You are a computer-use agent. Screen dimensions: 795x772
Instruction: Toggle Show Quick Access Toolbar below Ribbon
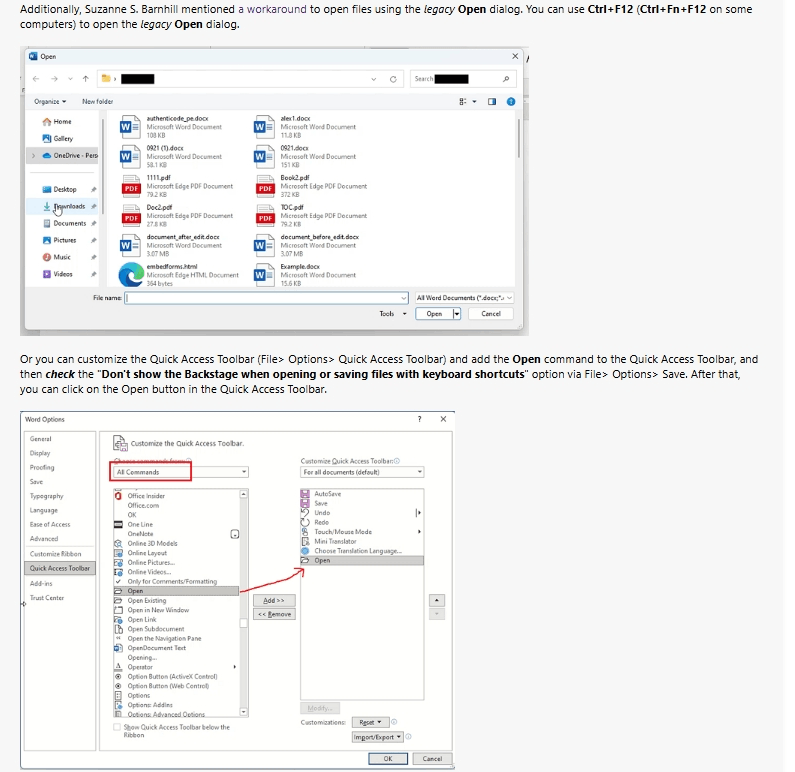pos(117,727)
